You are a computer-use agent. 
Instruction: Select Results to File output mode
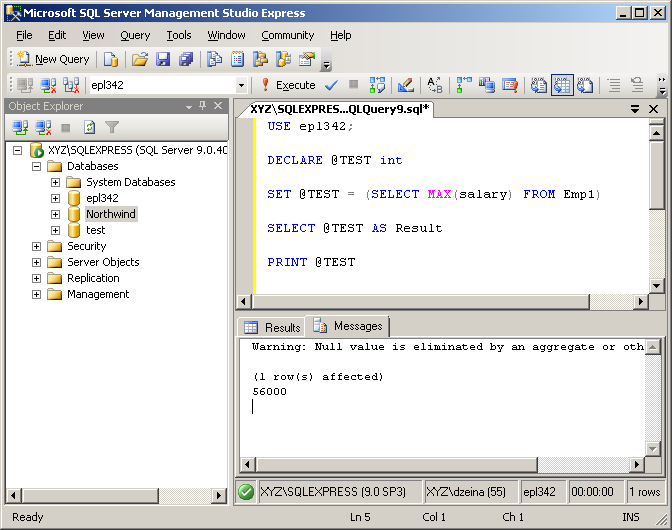pyautogui.click(x=585, y=85)
